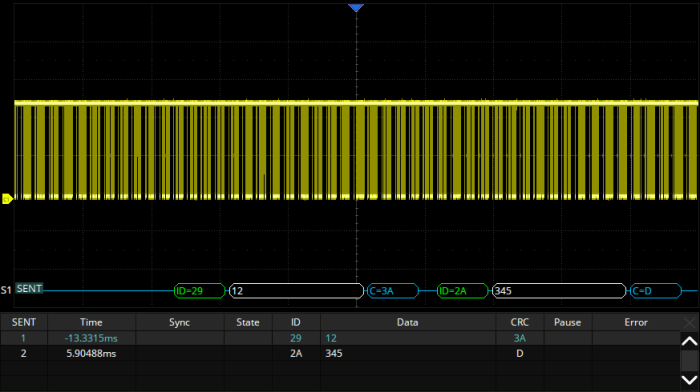Select row 1 in the decode list

click(x=340, y=338)
